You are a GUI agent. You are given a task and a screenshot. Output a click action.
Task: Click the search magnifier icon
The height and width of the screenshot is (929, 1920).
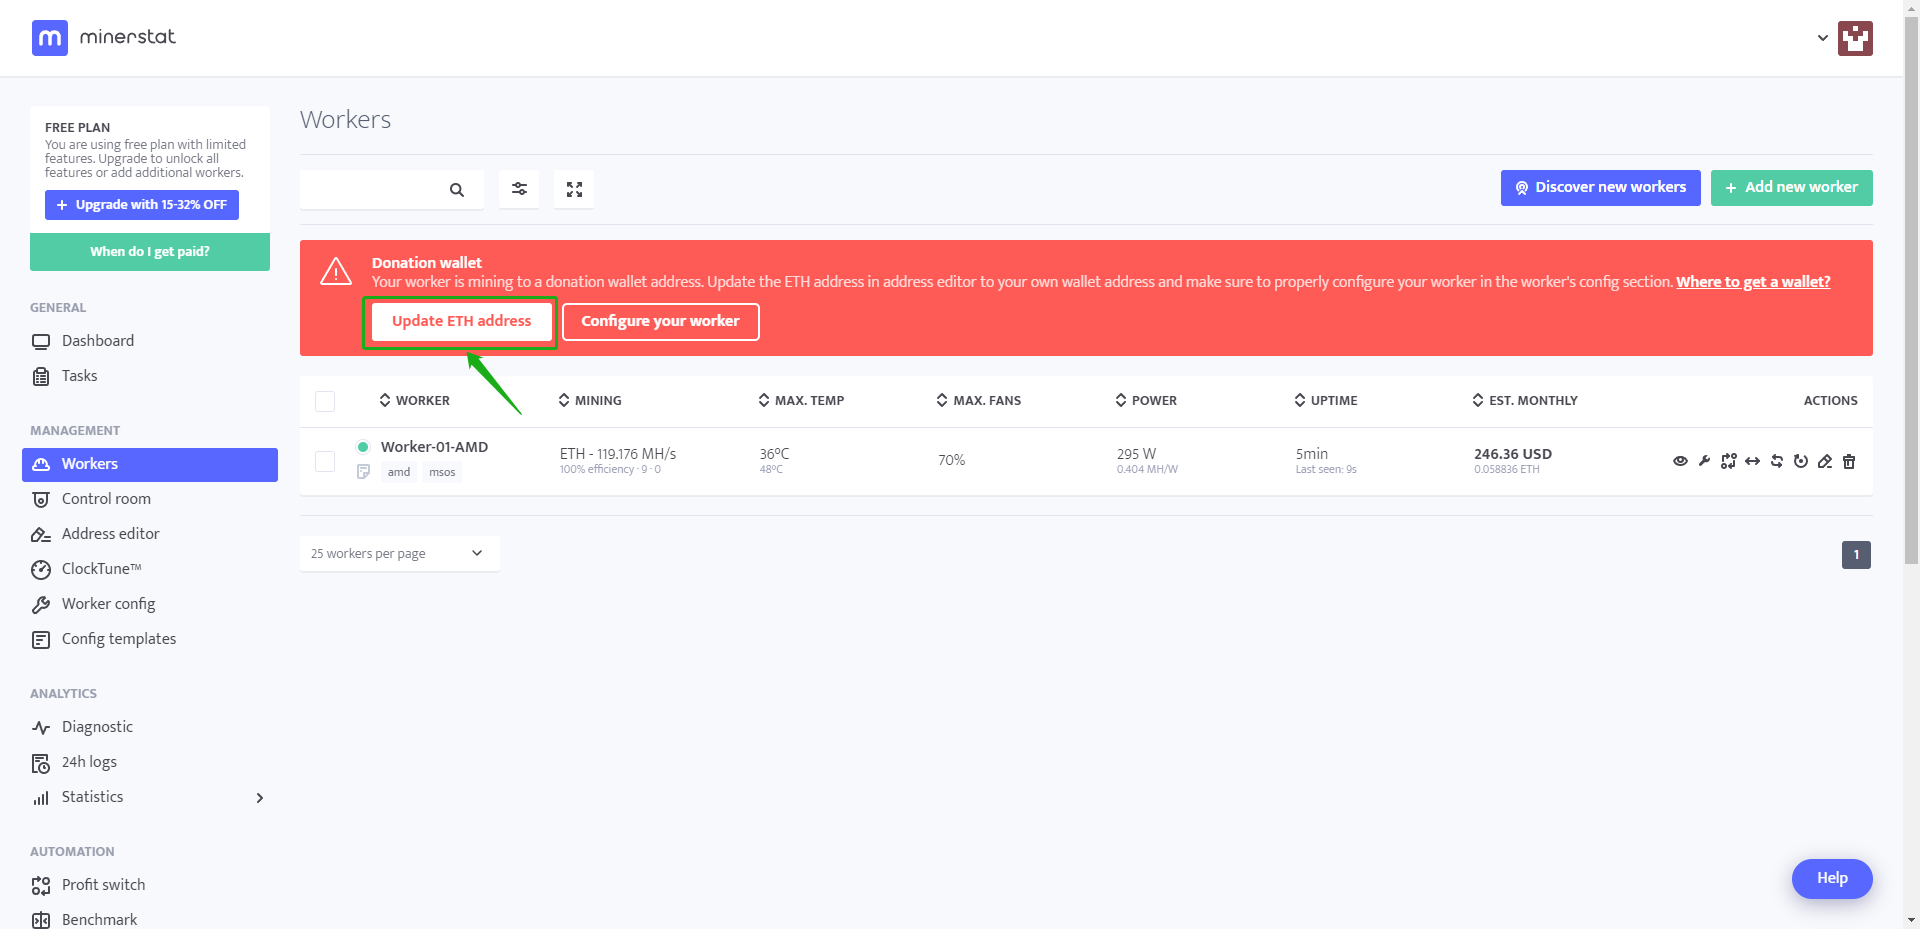click(x=457, y=190)
